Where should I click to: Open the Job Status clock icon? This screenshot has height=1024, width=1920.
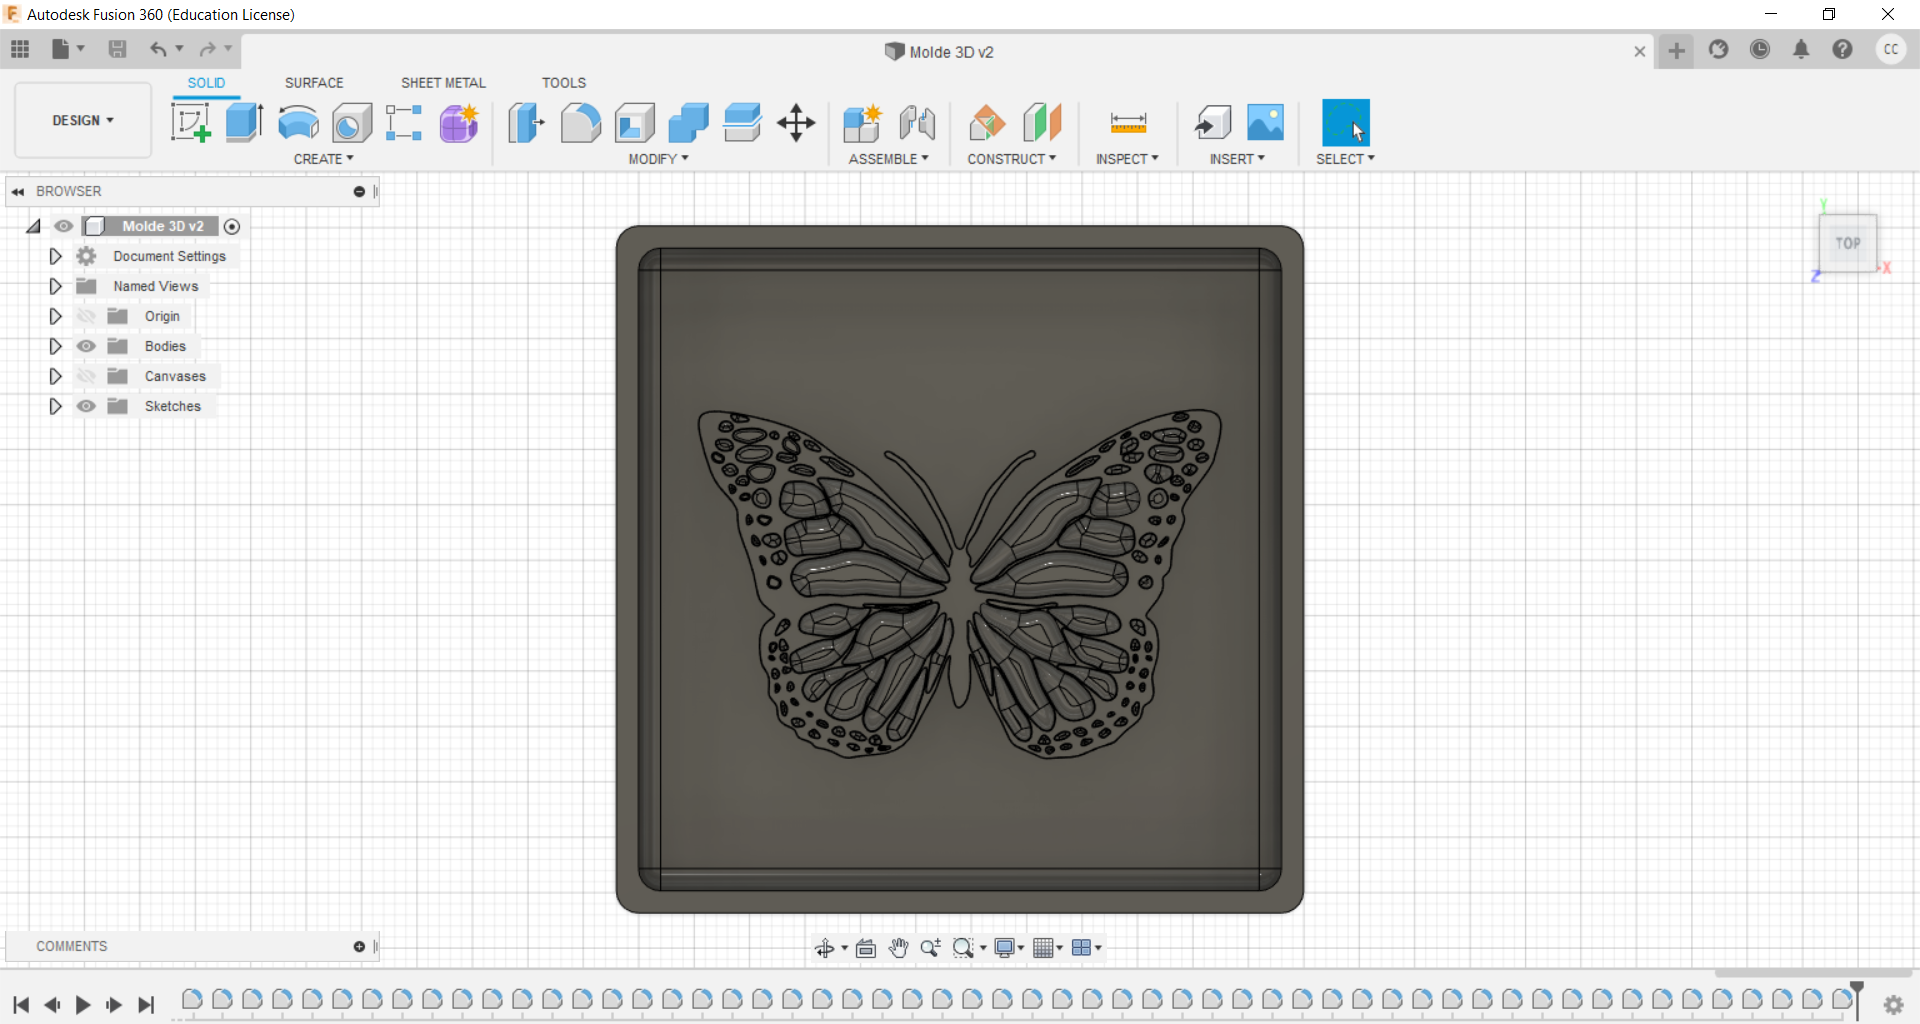pos(1760,50)
